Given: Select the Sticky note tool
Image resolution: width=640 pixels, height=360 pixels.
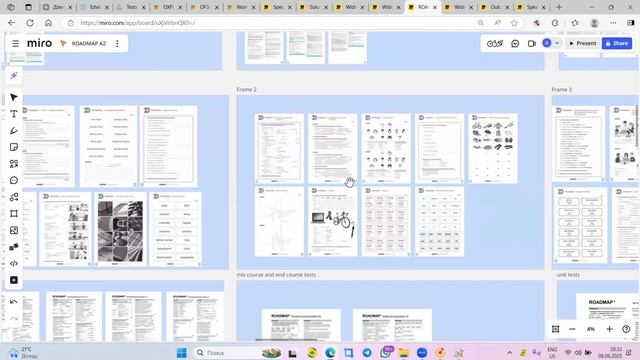Looking at the screenshot, I should tap(13, 147).
